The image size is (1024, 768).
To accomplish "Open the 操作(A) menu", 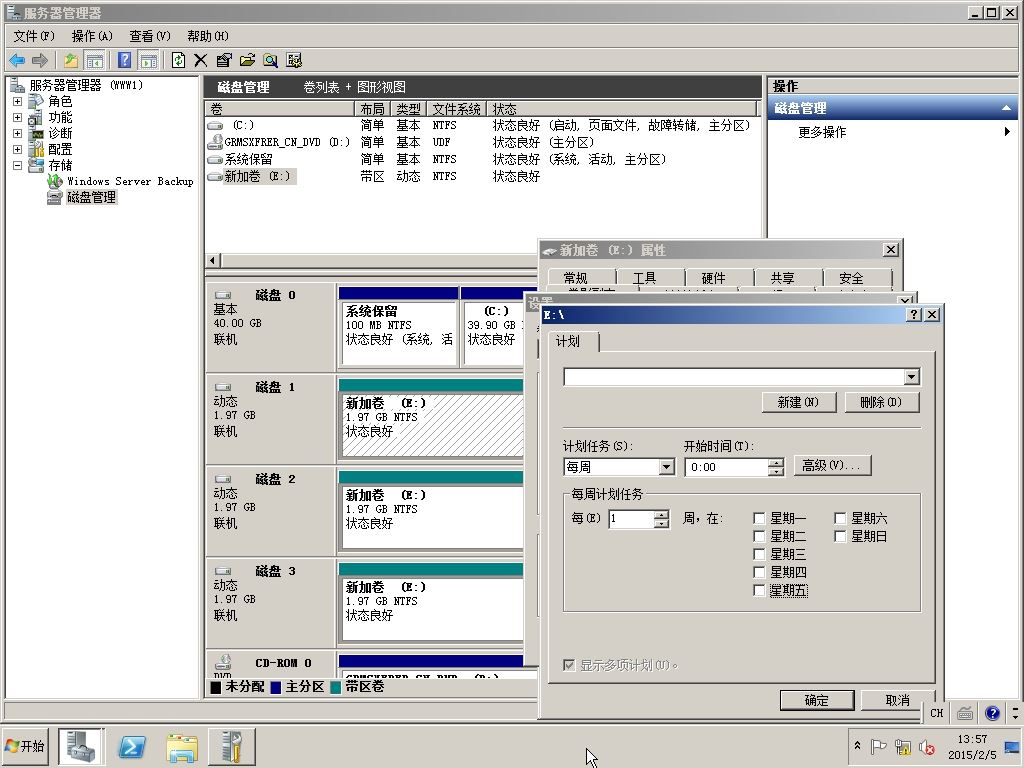I will 92,36.
